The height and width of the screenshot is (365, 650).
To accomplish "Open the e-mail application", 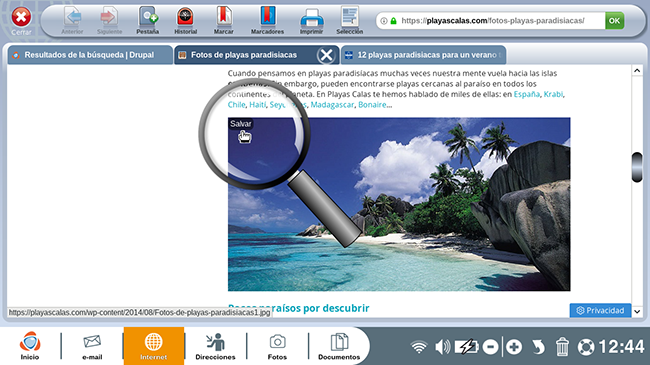I will [92, 346].
